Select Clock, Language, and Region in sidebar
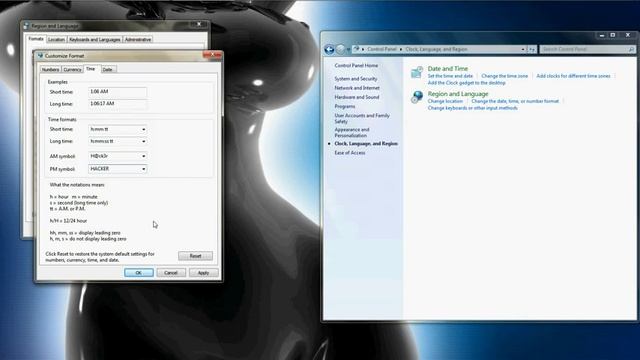Image resolution: width=640 pixels, height=360 pixels. 366,144
